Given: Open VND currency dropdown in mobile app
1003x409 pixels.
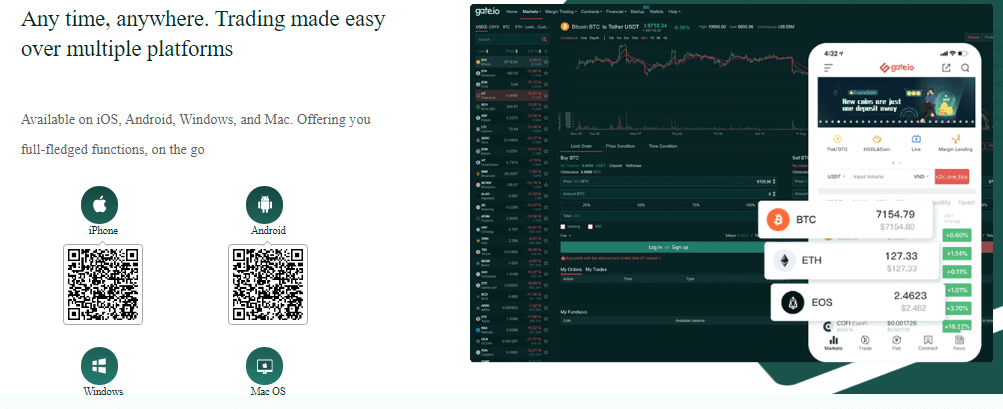Looking at the screenshot, I should pyautogui.click(x=921, y=176).
